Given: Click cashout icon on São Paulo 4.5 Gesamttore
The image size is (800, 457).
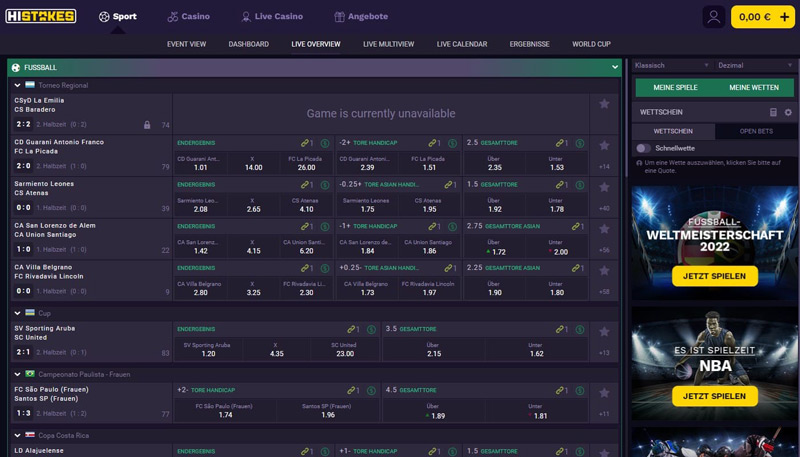Looking at the screenshot, I should click(580, 391).
